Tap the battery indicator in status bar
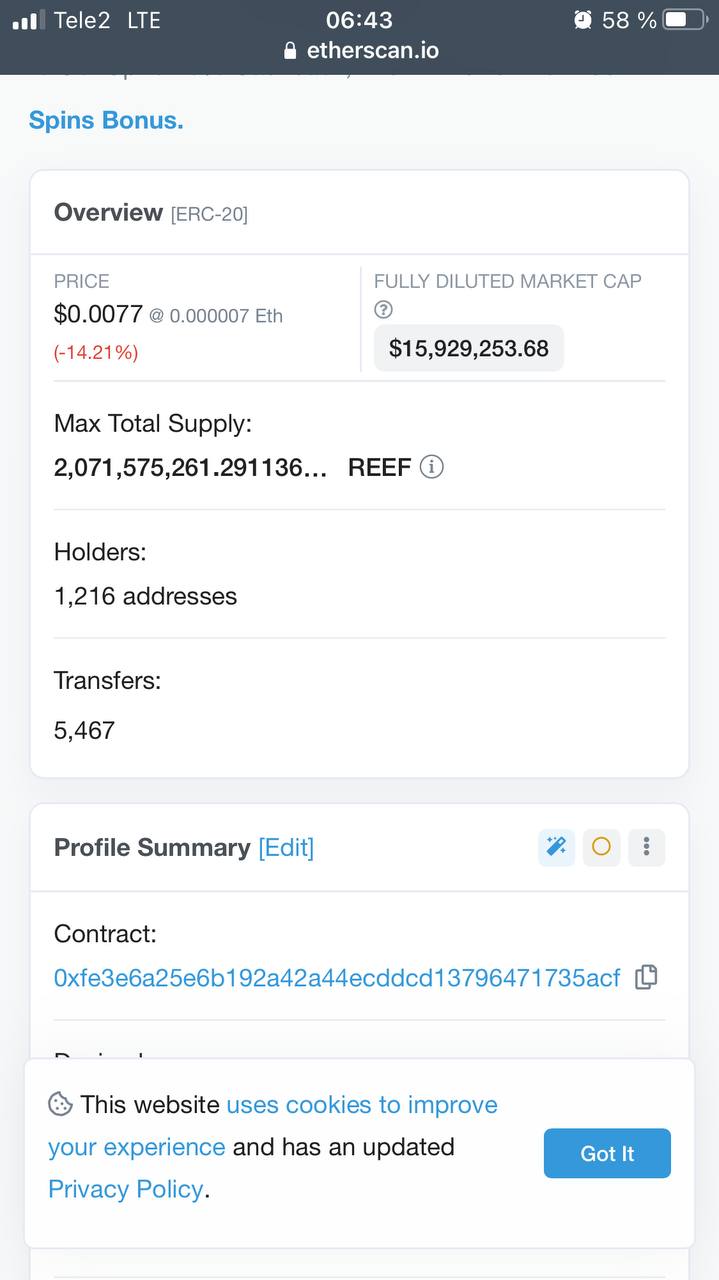This screenshot has width=719, height=1280. (x=685, y=20)
